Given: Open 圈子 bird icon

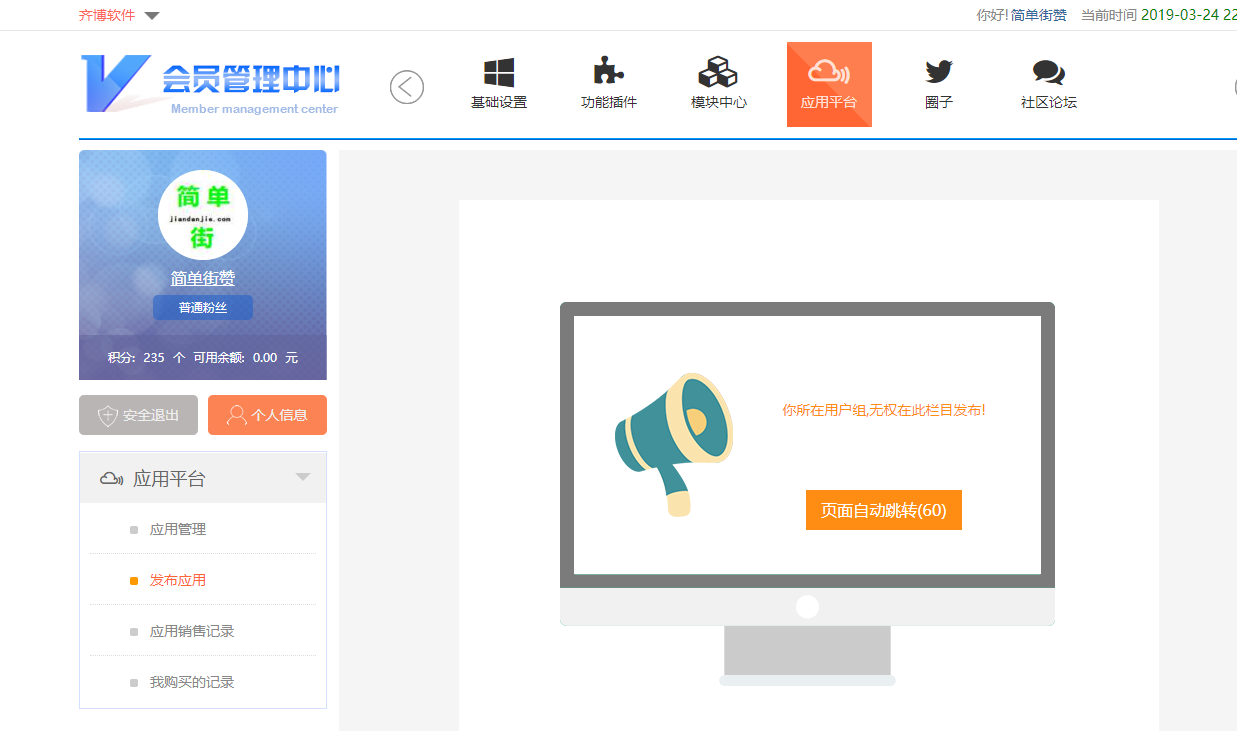Looking at the screenshot, I should [x=938, y=72].
